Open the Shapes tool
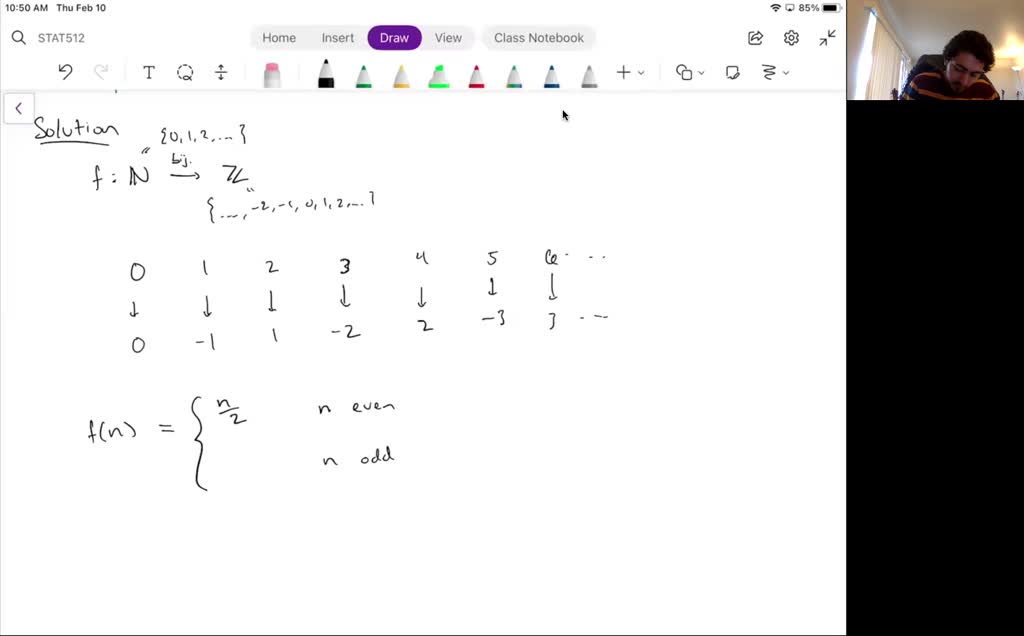The width and height of the screenshot is (1024, 636). (x=684, y=72)
